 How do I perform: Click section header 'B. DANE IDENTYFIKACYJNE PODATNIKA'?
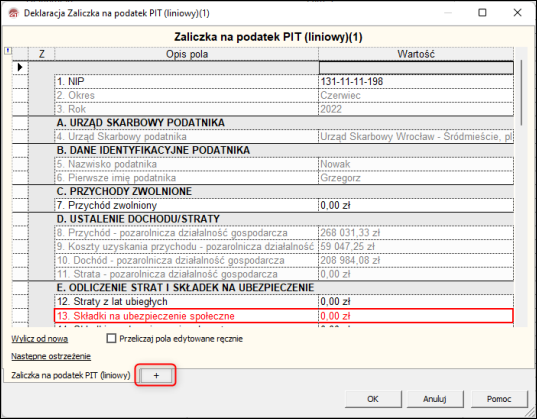[x=153, y=150]
